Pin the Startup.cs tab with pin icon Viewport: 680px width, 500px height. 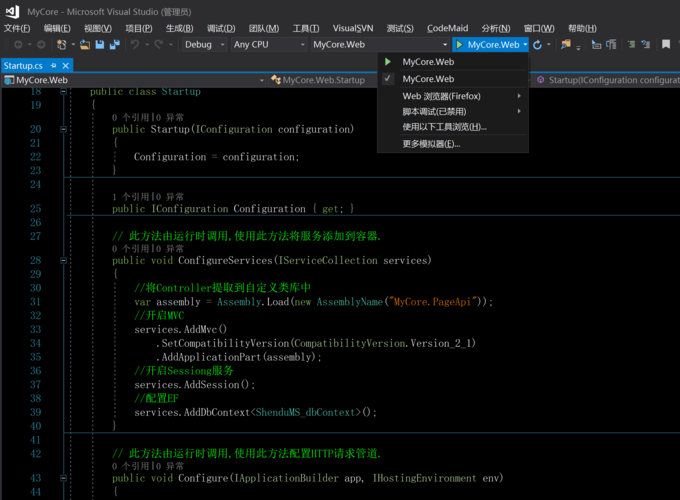pos(53,65)
